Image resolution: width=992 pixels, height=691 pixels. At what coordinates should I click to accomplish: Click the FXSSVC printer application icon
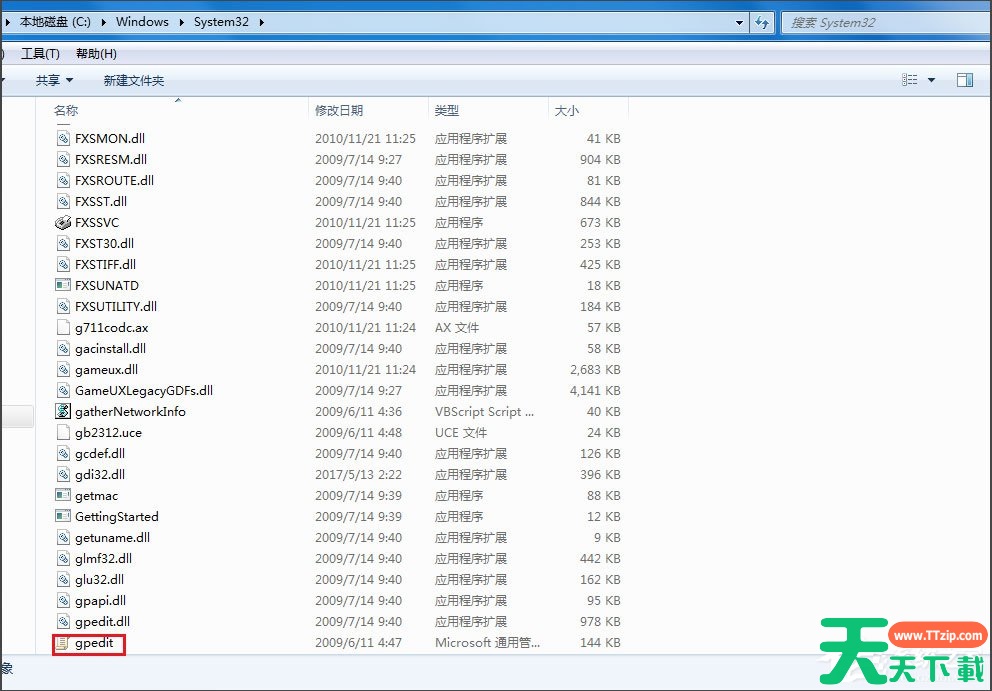click(62, 222)
